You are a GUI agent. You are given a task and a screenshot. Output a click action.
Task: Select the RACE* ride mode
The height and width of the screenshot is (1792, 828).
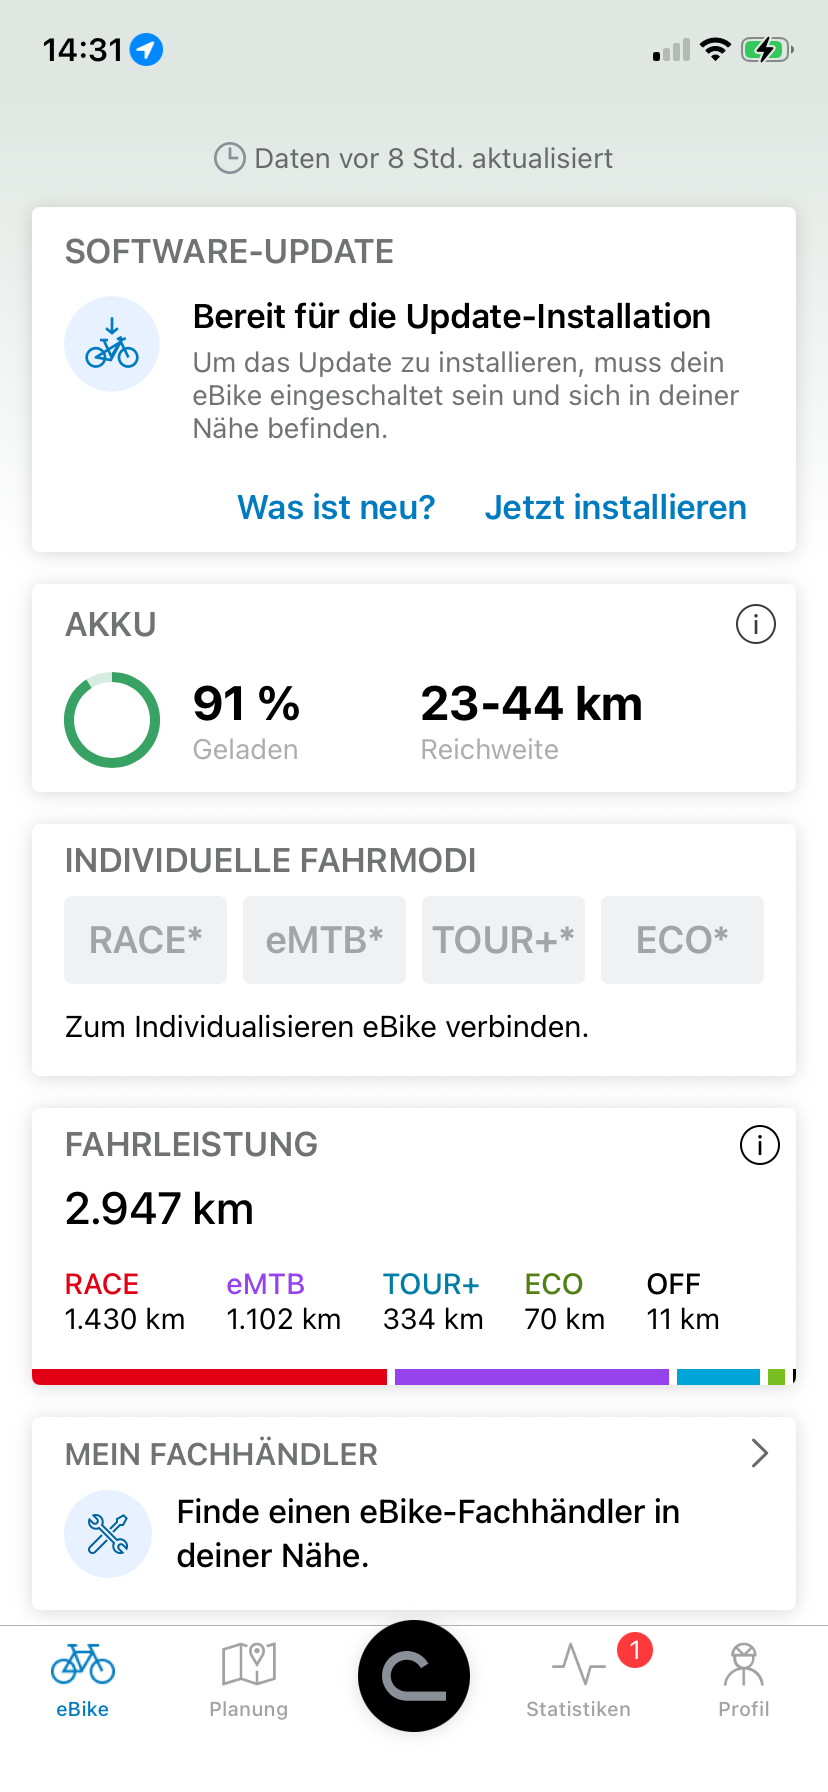[x=146, y=940]
